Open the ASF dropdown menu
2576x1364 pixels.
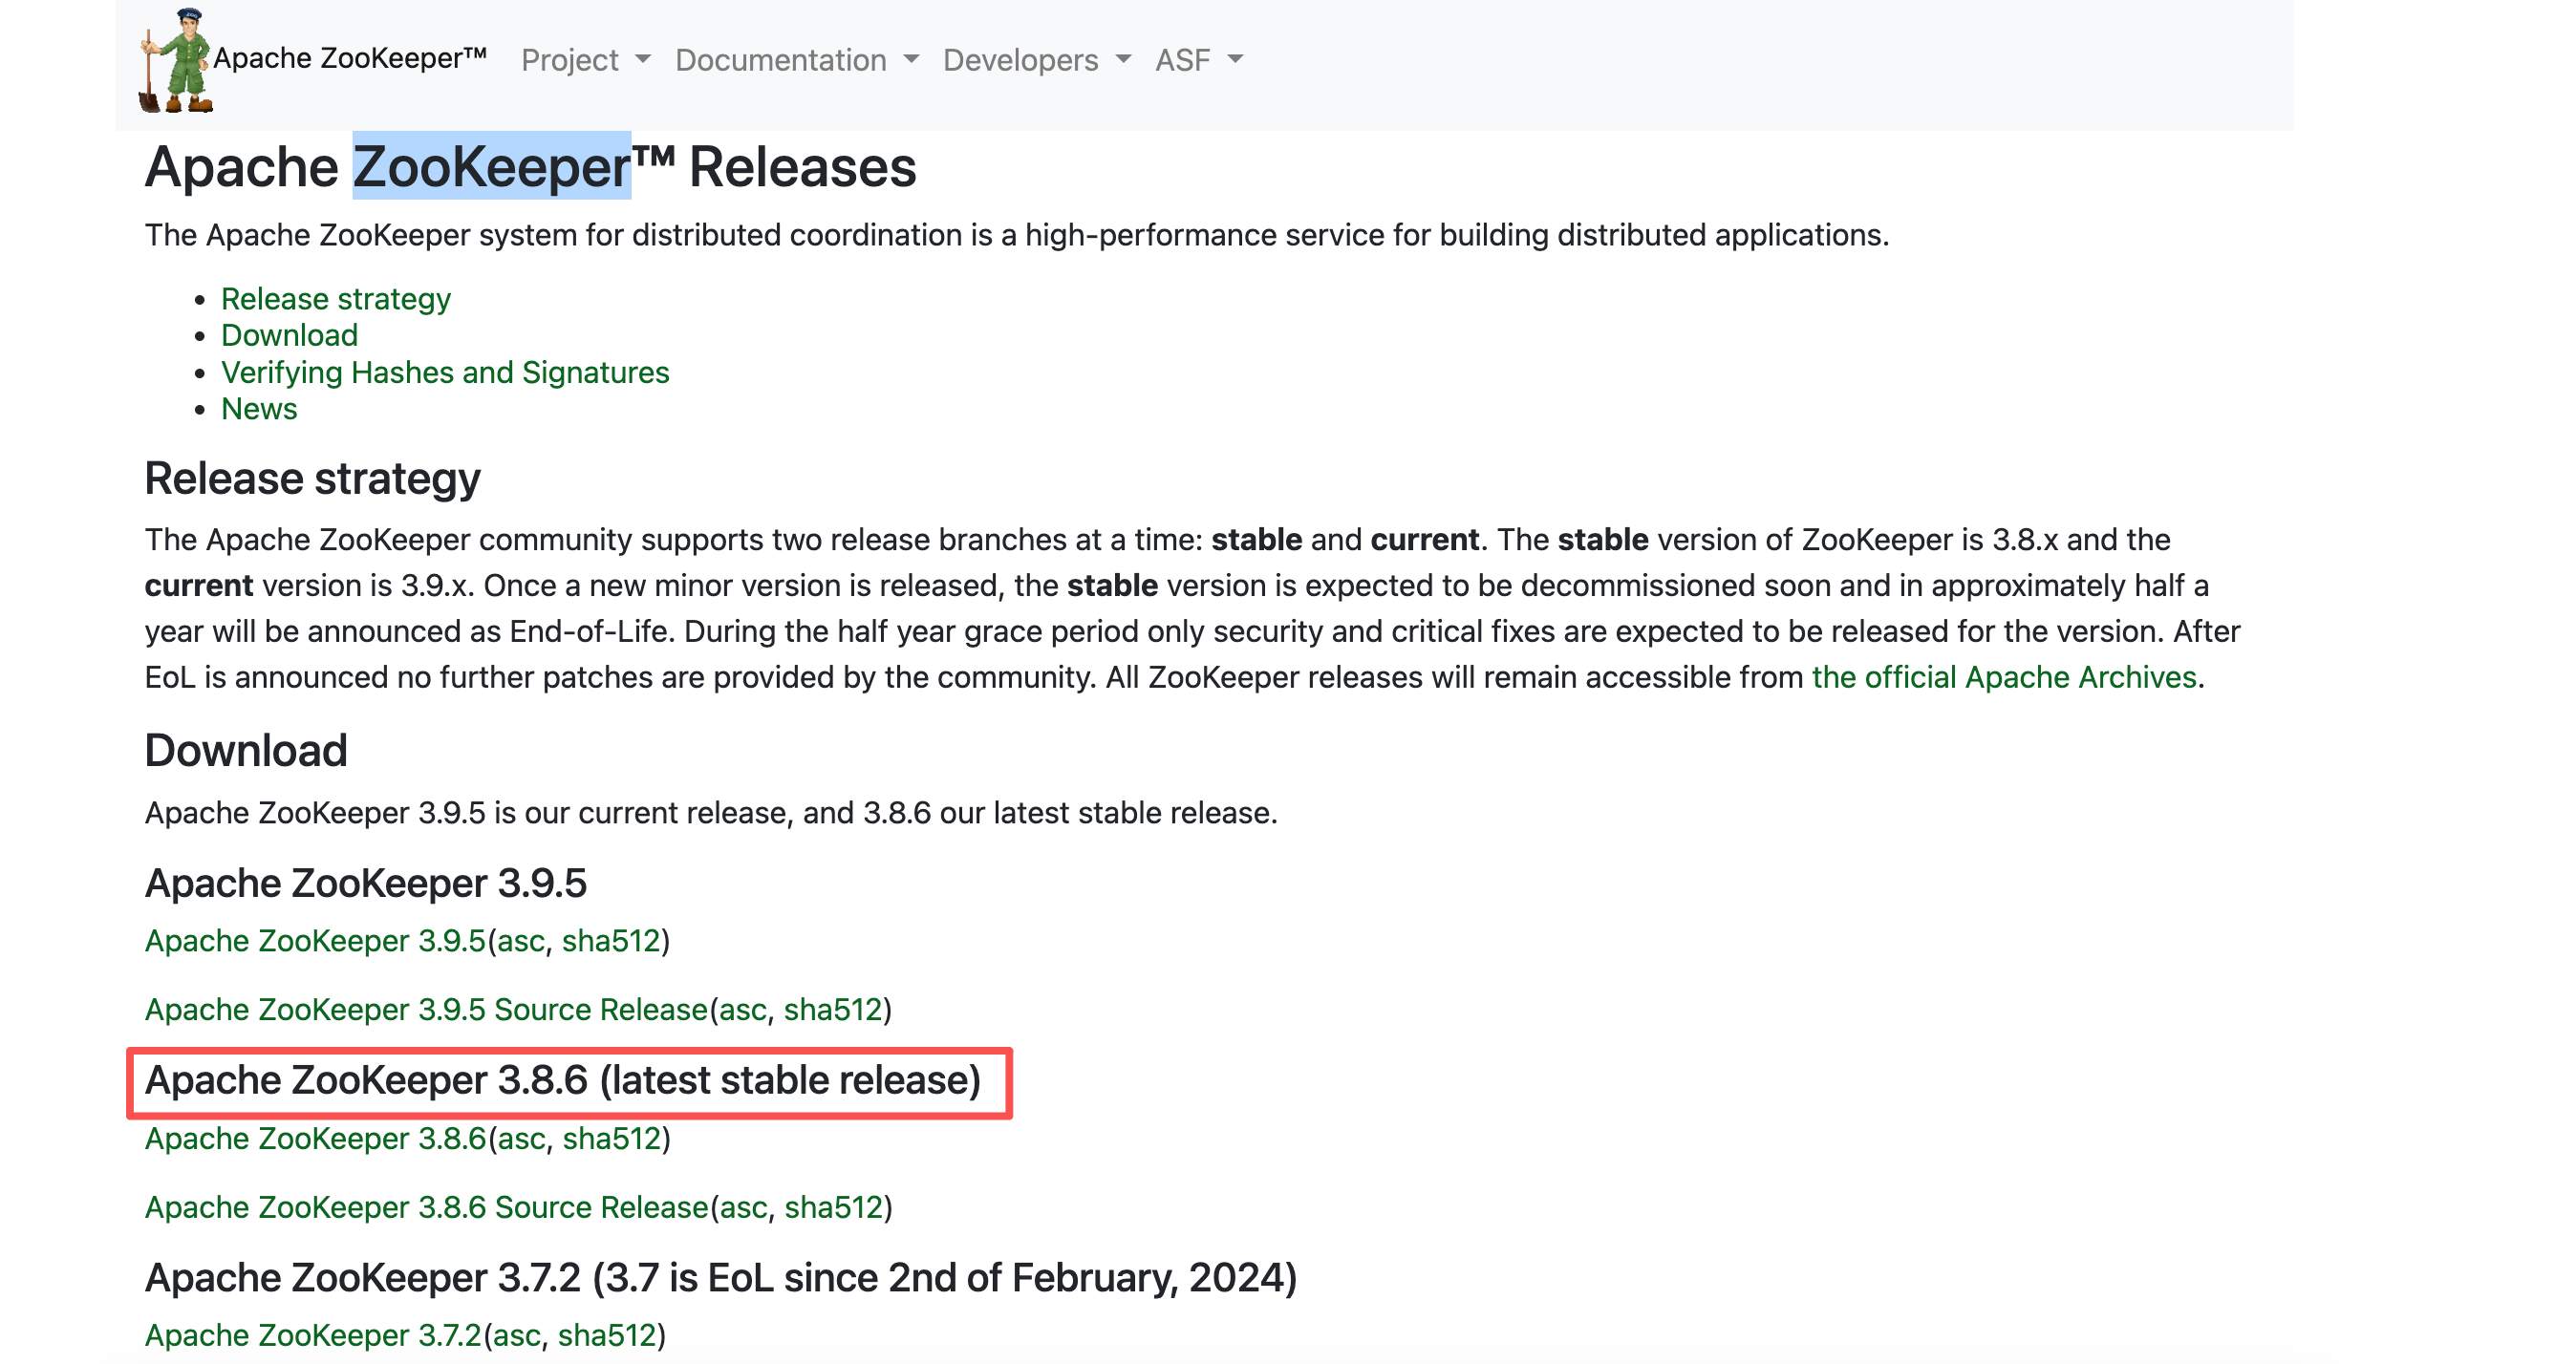(1199, 60)
